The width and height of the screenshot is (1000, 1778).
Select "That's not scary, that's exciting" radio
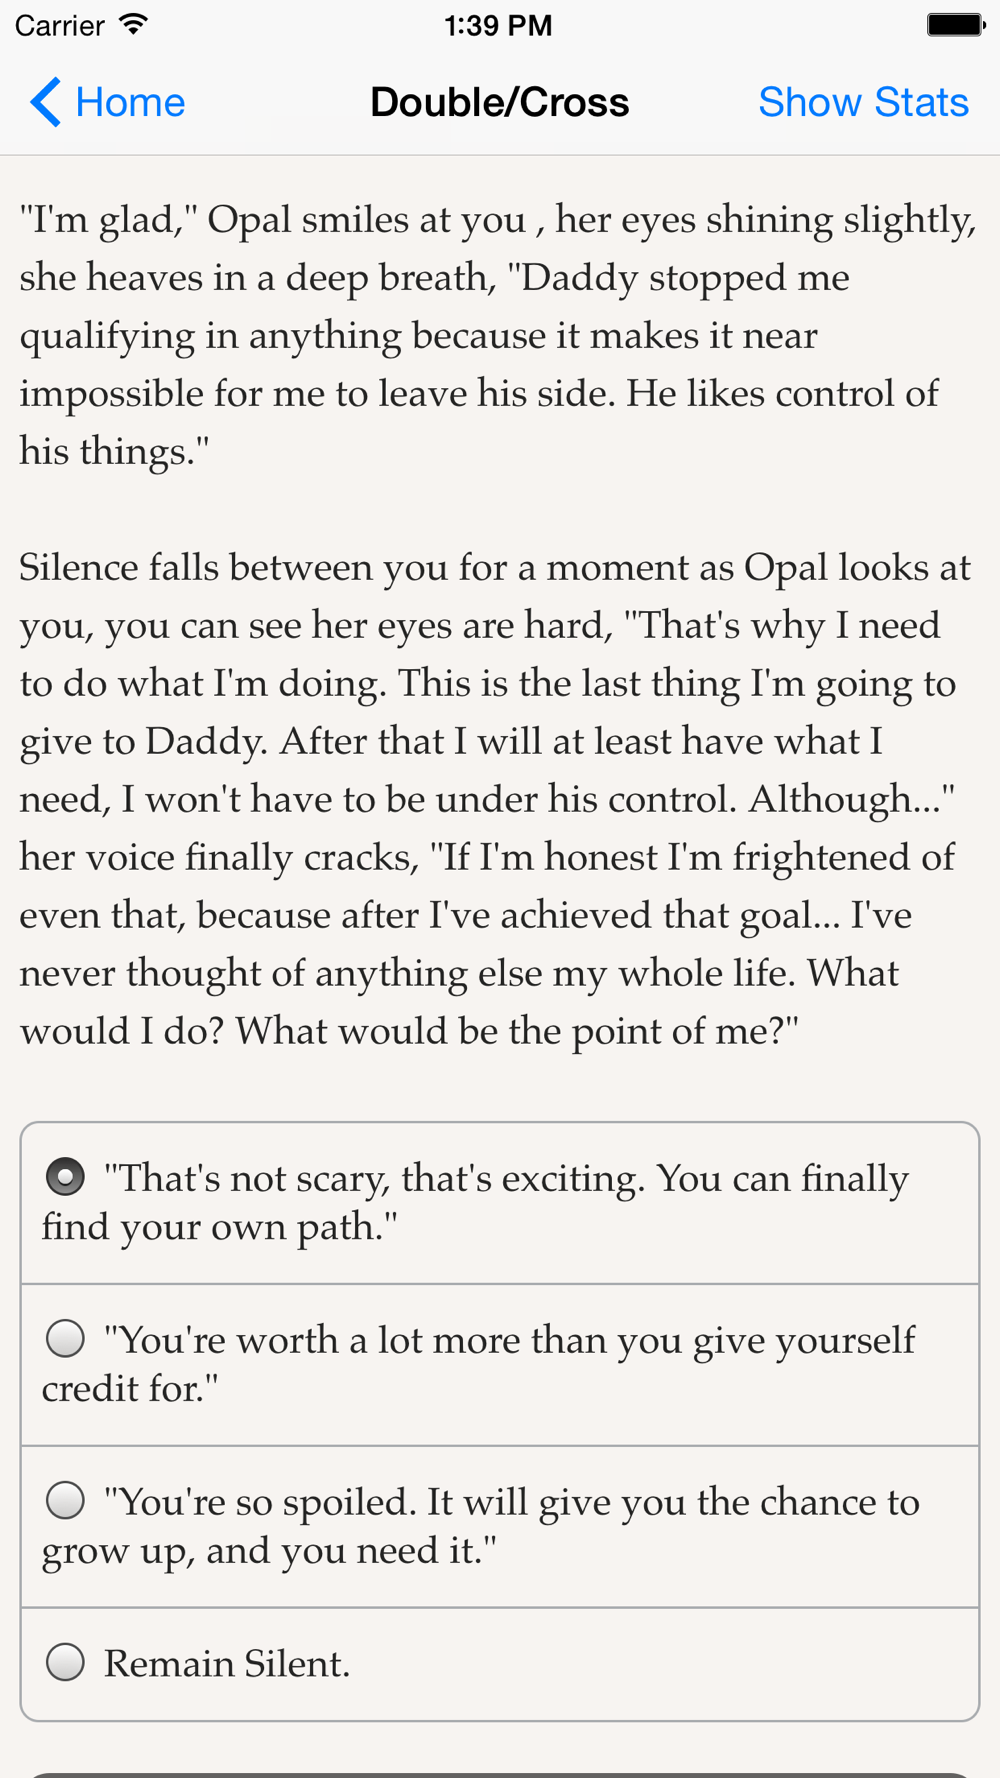click(x=65, y=1177)
